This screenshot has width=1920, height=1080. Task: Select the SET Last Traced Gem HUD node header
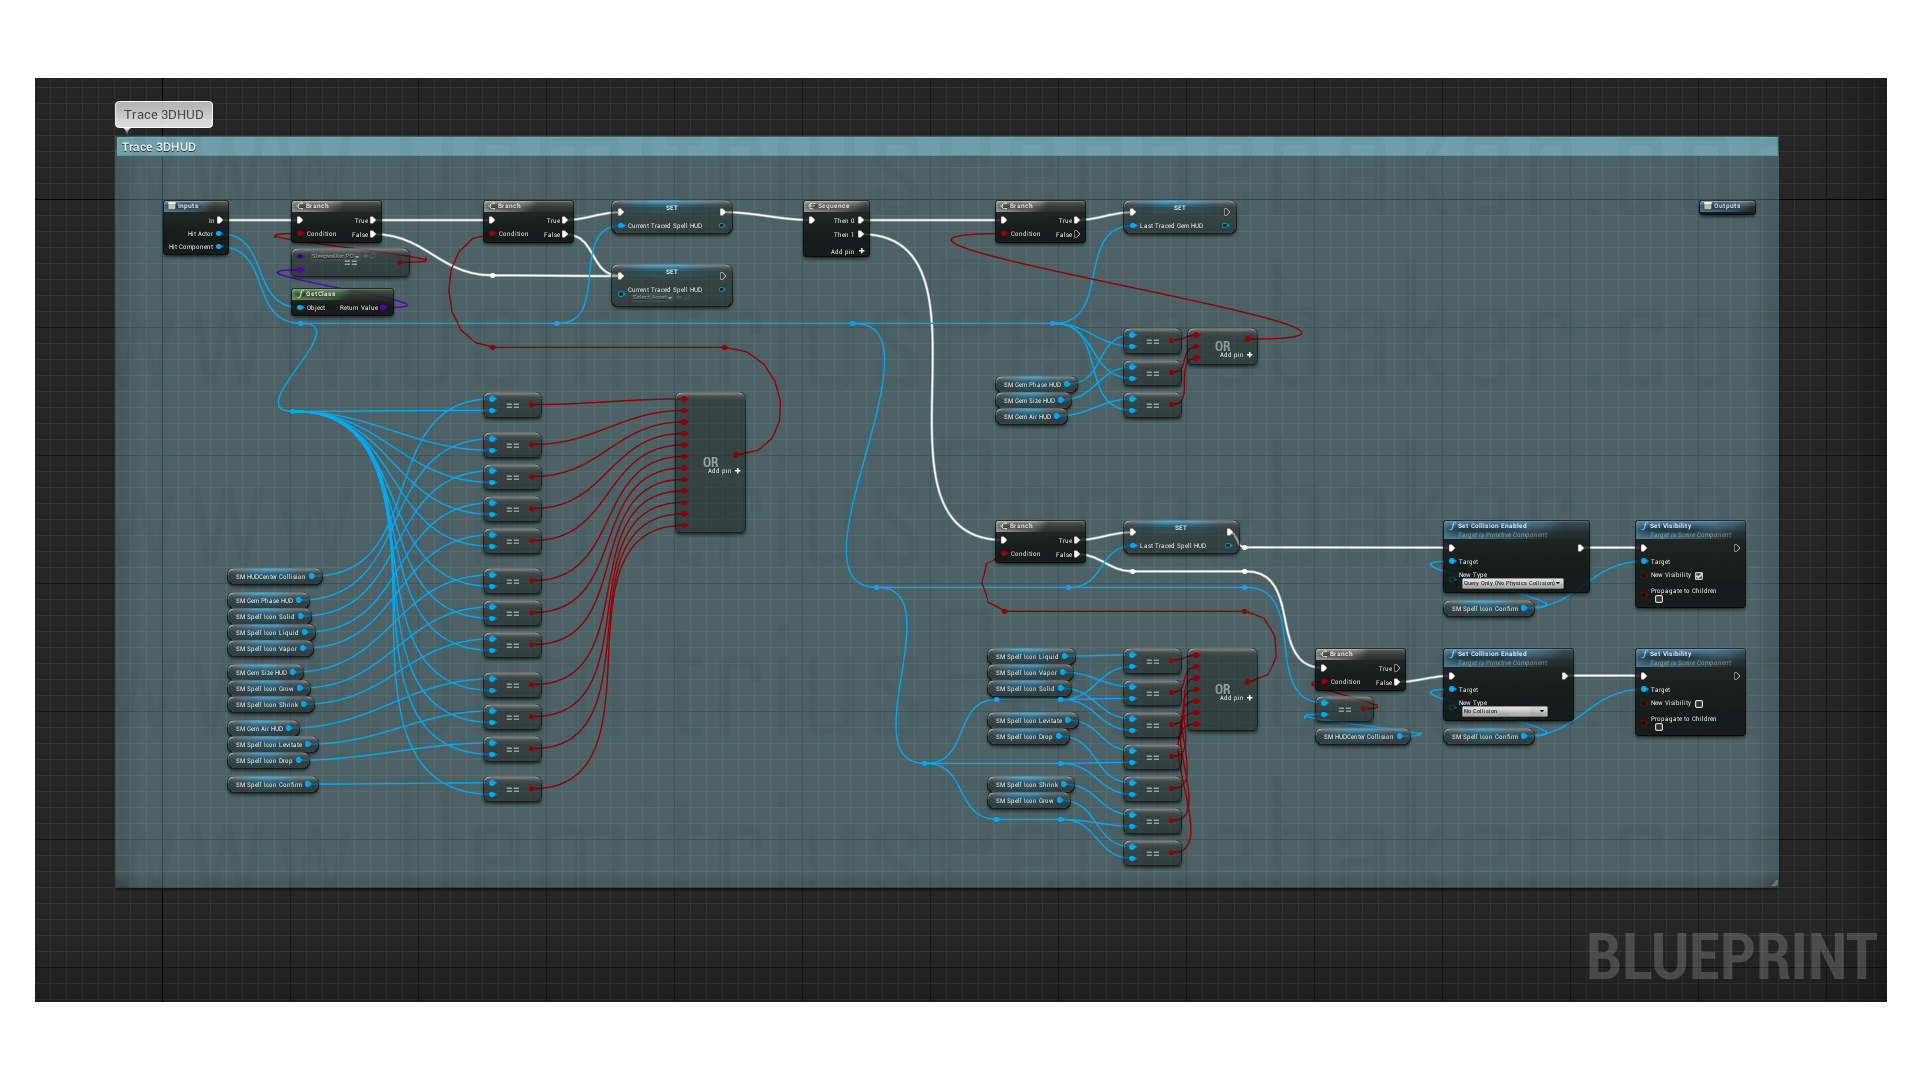tap(1180, 208)
